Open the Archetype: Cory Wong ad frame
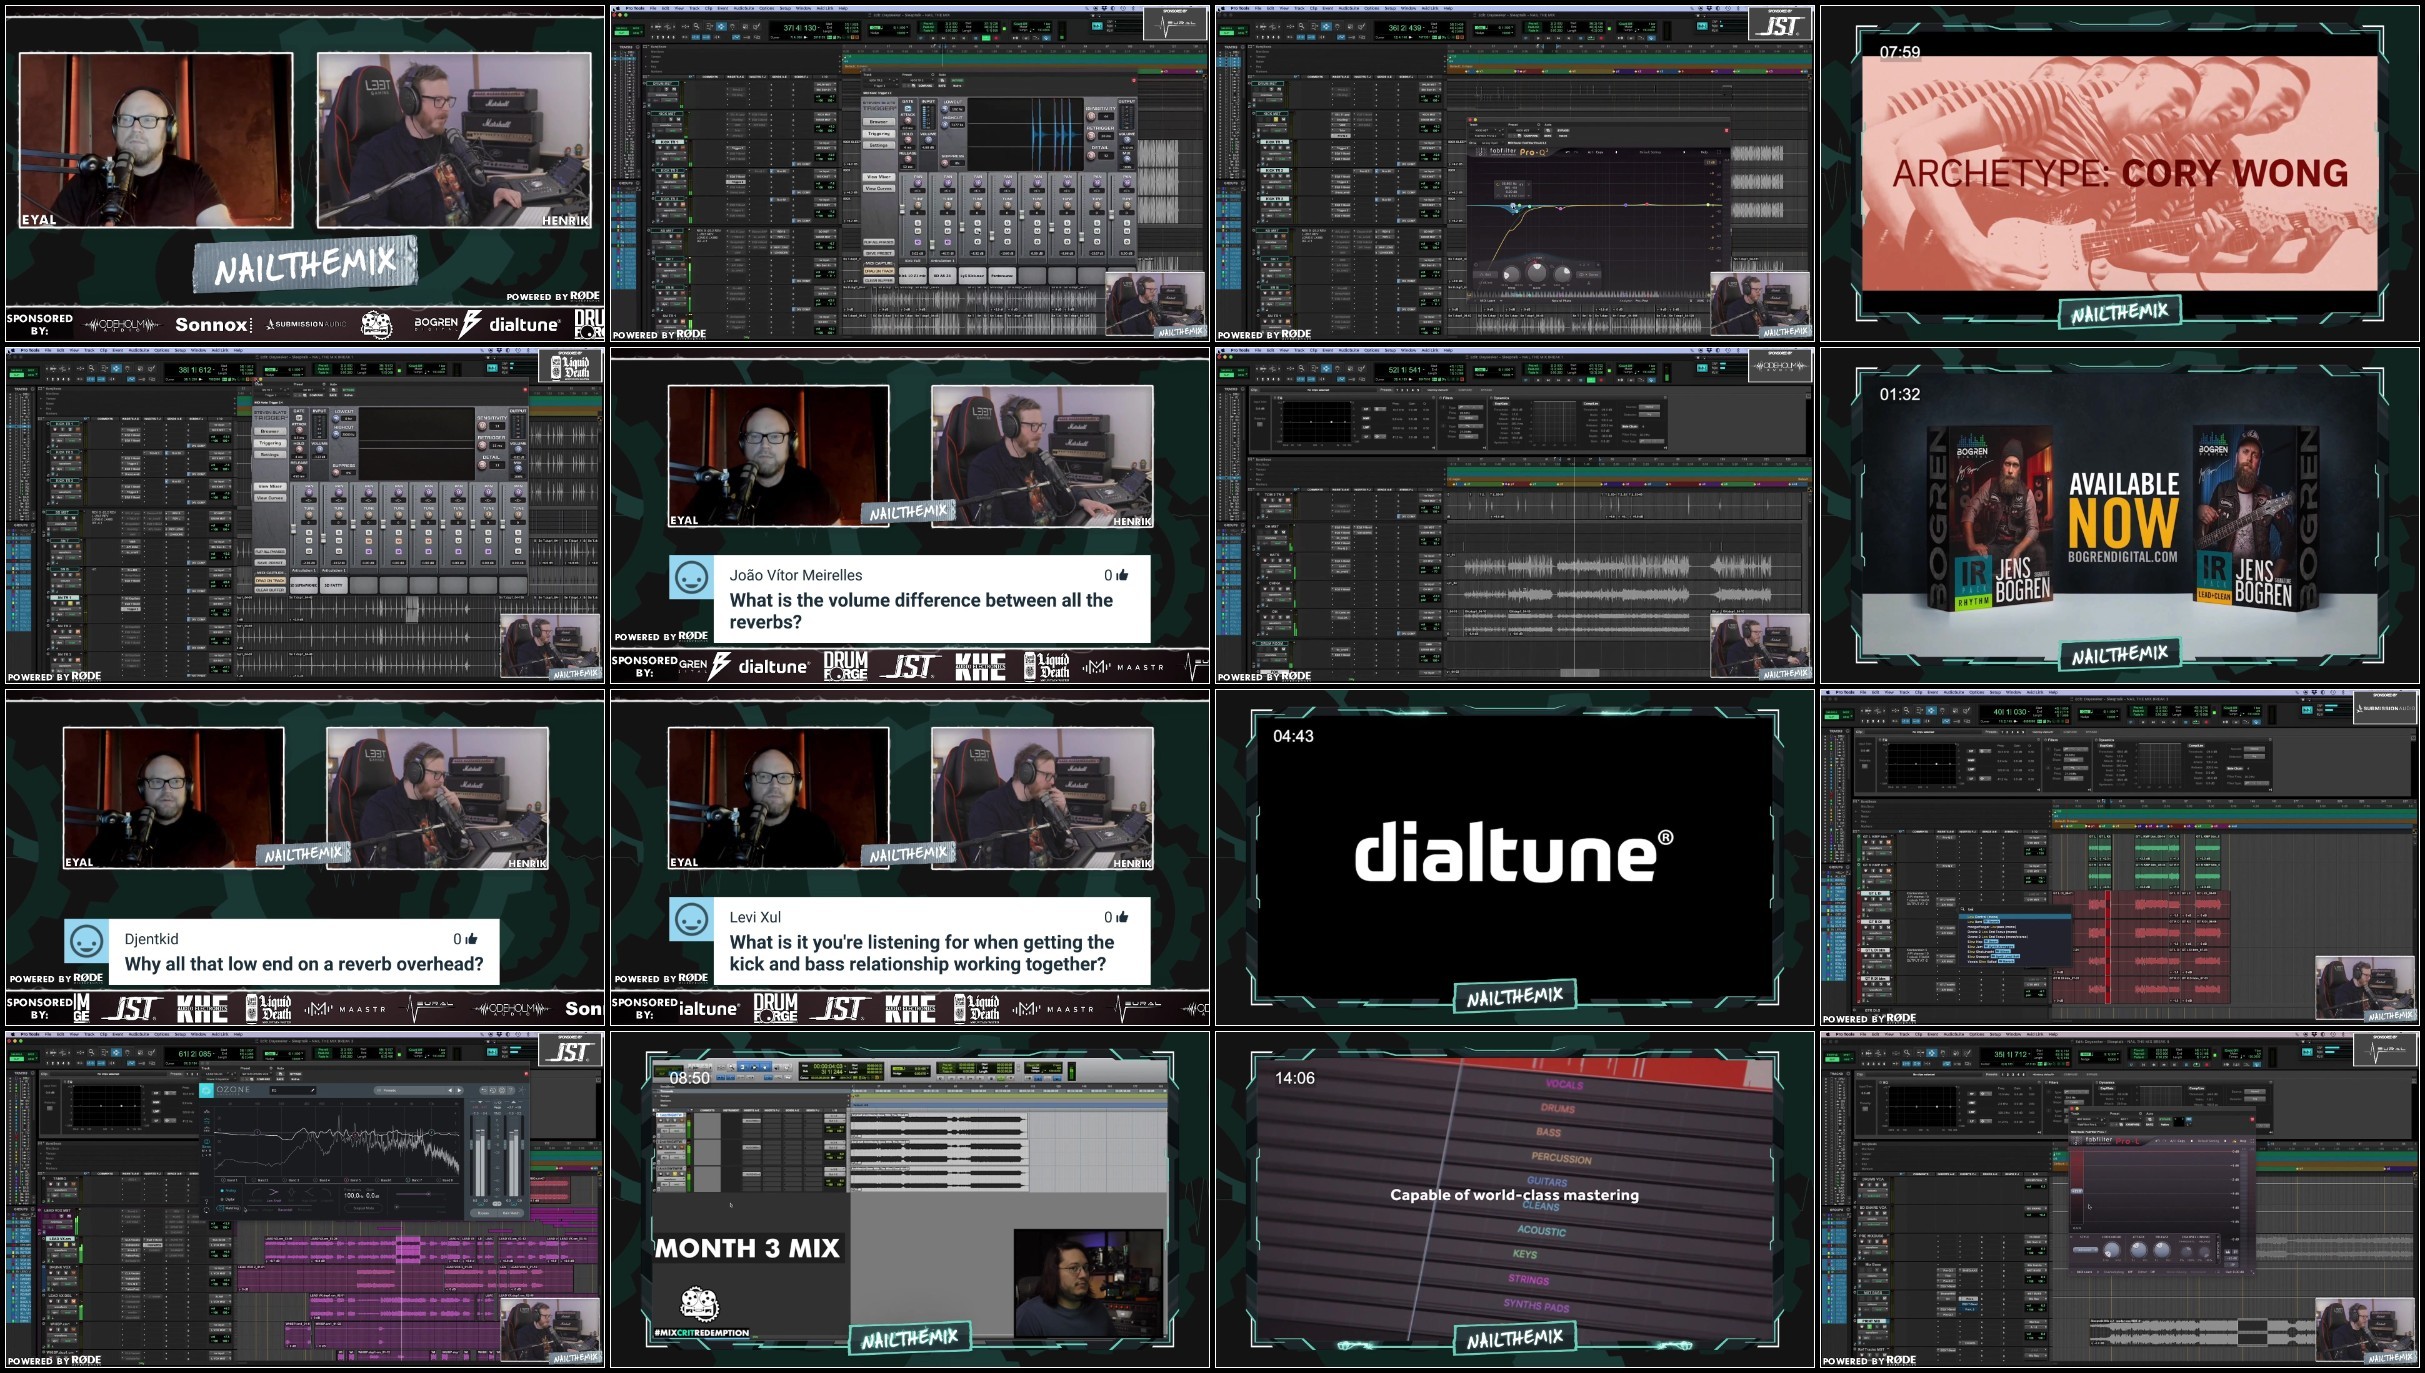 pos(2119,172)
